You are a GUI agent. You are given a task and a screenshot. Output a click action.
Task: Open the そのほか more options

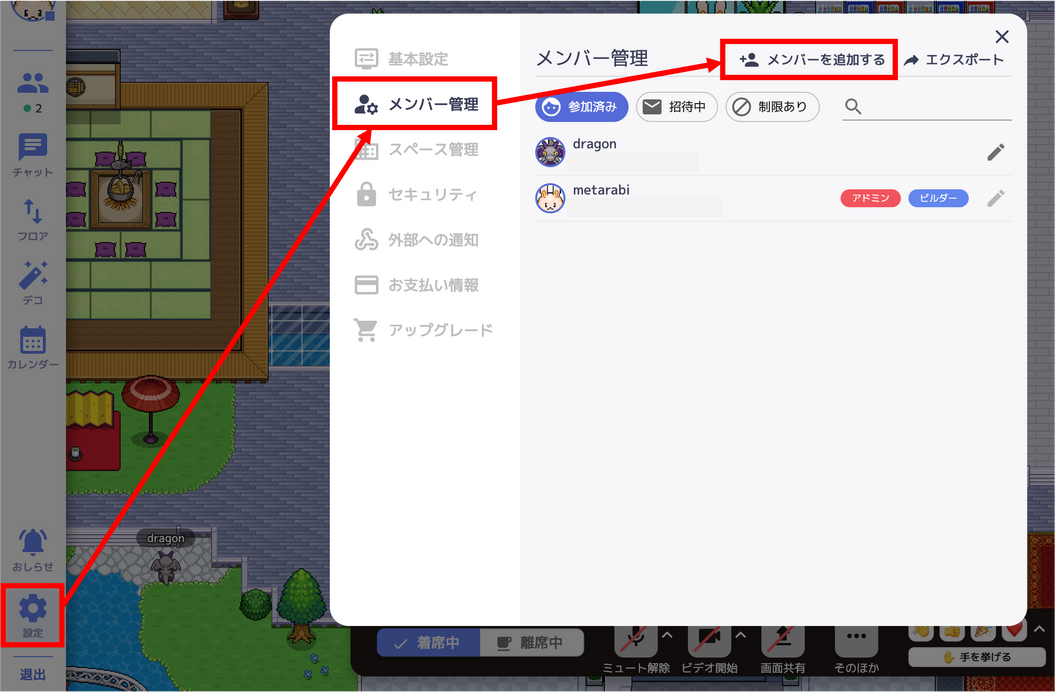click(x=856, y=642)
